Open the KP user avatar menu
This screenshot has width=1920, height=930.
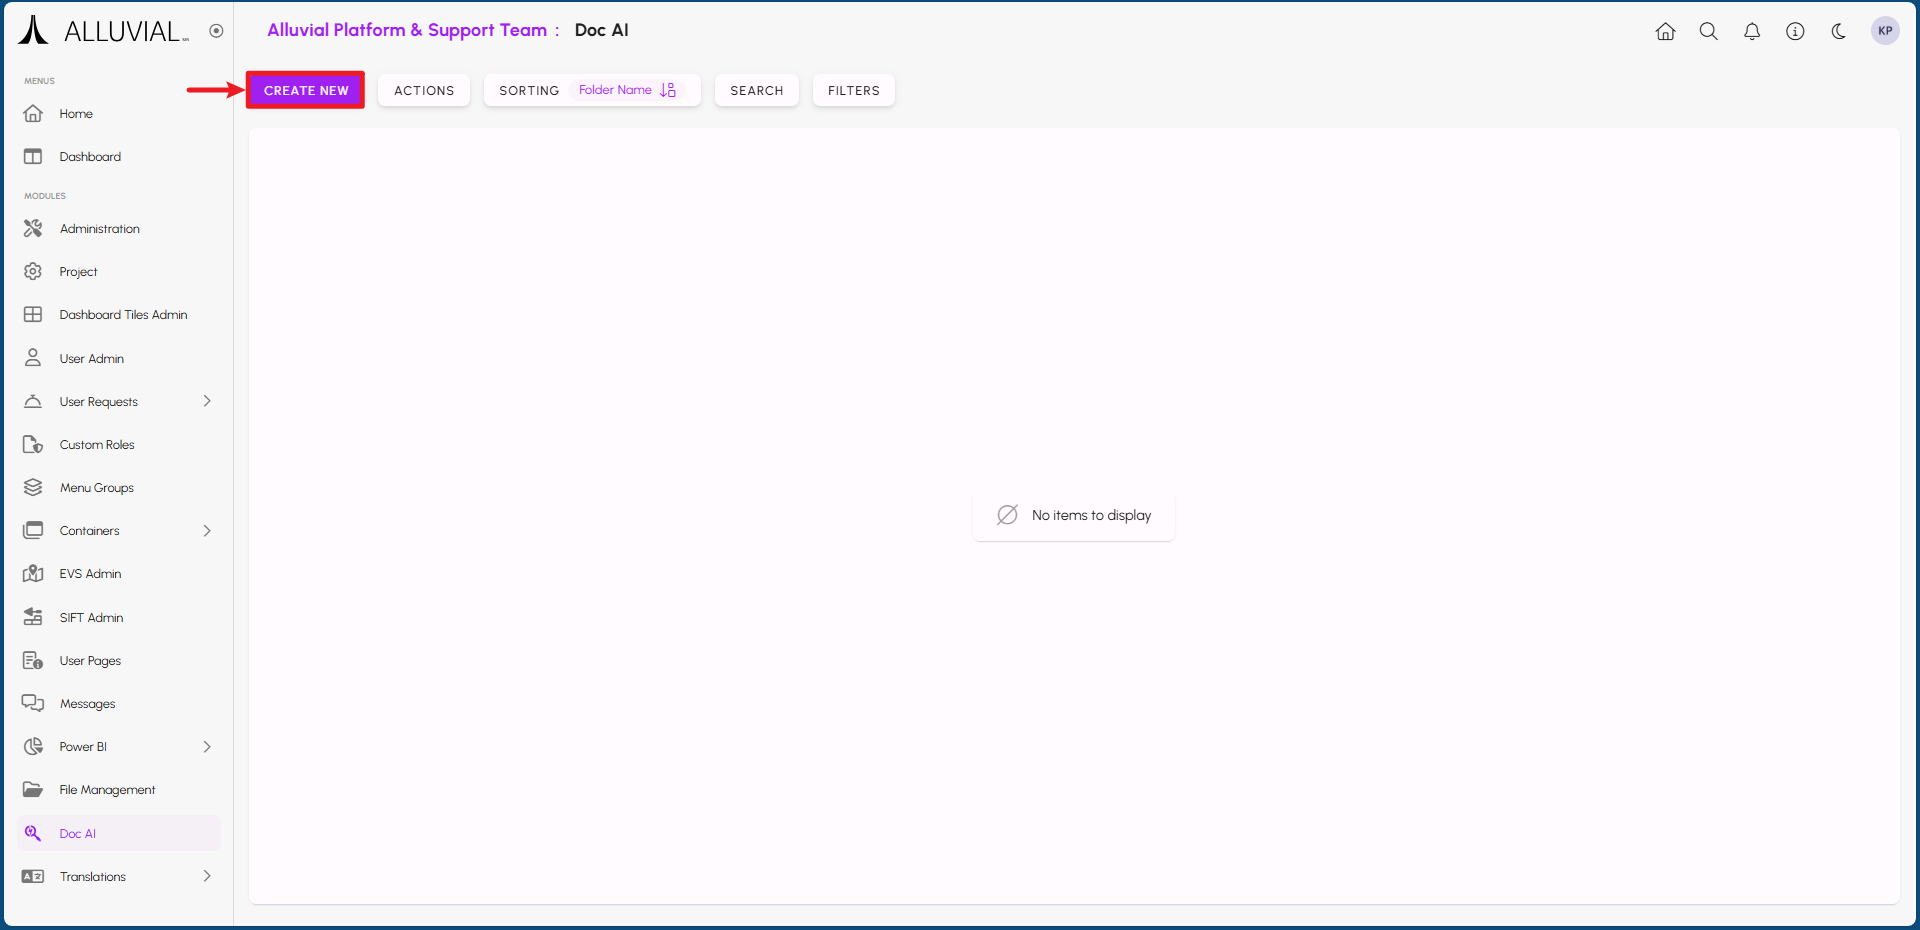[x=1884, y=31]
